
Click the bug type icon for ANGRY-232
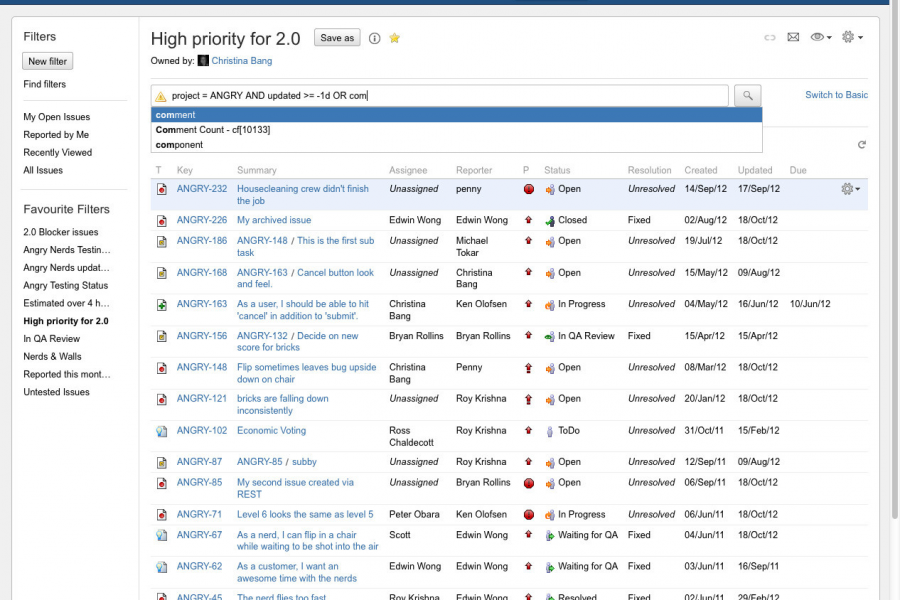[x=162, y=189]
